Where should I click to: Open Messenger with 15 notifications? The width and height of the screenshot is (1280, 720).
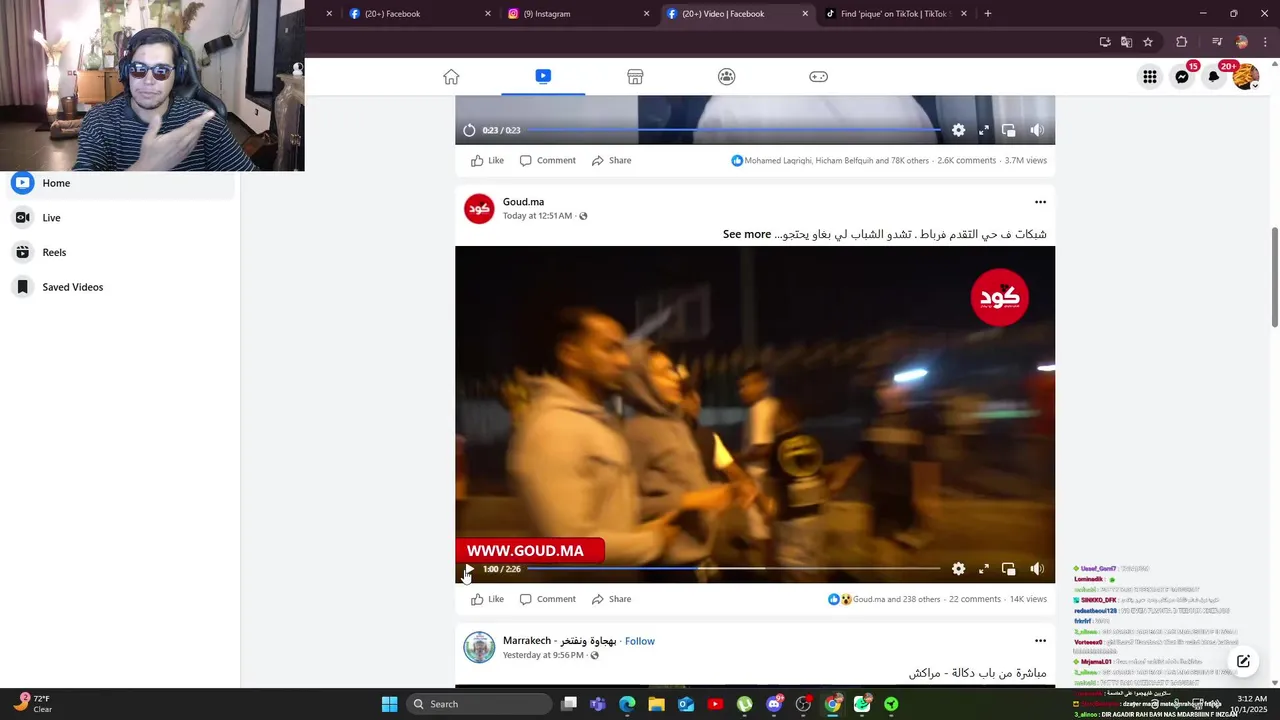pyautogui.click(x=1182, y=77)
